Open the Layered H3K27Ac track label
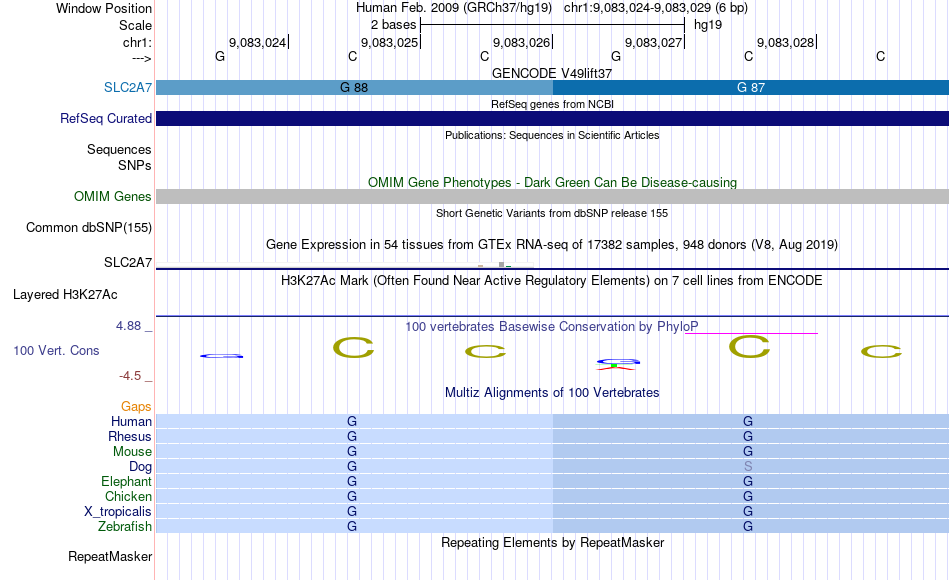This screenshot has width=950, height=580. tap(65, 295)
